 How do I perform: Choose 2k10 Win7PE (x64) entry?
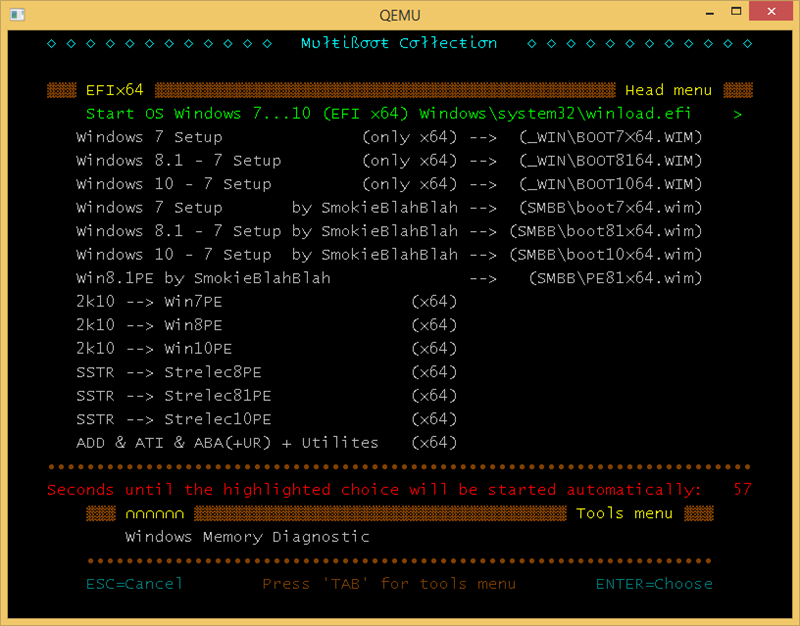pyautogui.click(x=266, y=302)
